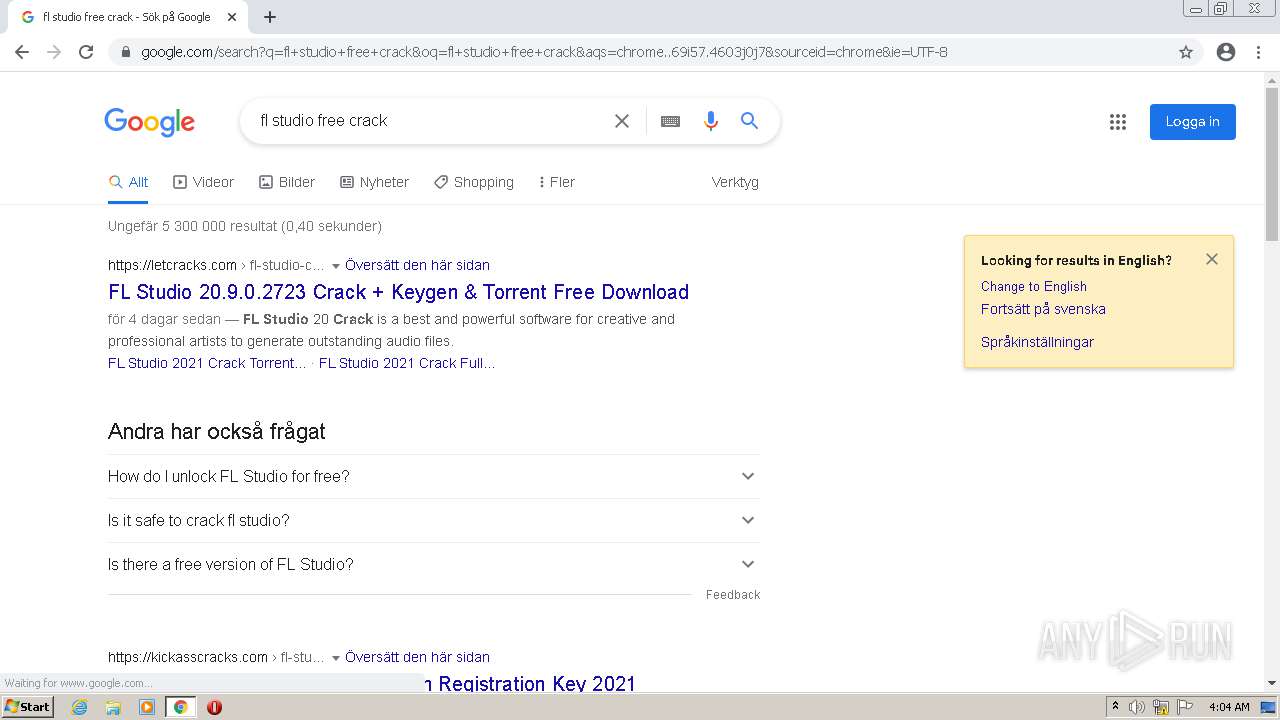Switch to the Nyheter tab

374,182
